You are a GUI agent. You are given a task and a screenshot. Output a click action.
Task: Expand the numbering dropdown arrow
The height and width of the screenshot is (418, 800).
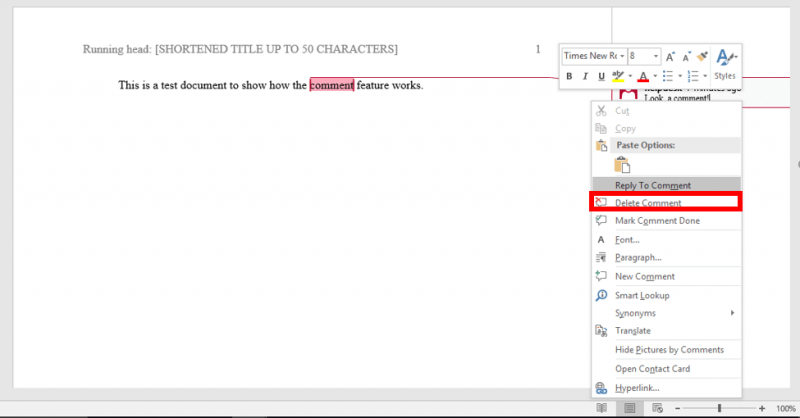pyautogui.click(x=705, y=77)
